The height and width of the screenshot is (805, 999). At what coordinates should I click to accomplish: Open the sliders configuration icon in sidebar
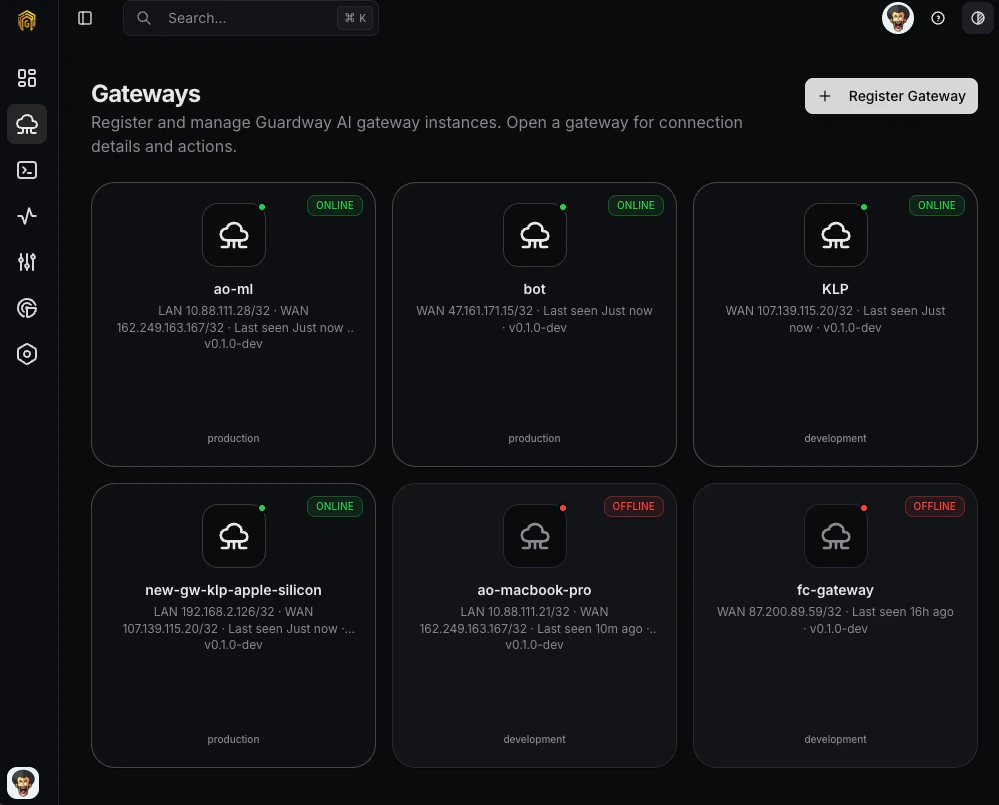(27, 262)
